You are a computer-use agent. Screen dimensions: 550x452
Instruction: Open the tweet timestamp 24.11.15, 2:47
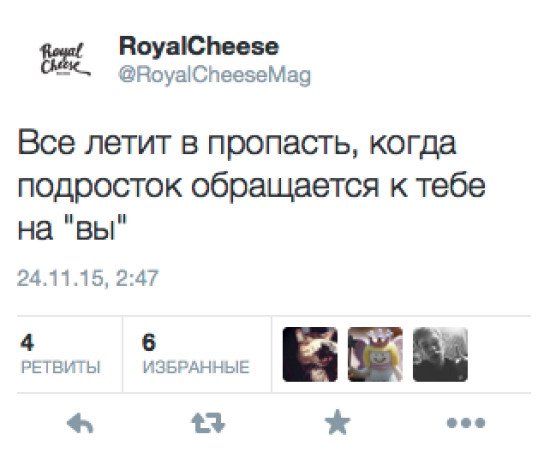pos(88,278)
